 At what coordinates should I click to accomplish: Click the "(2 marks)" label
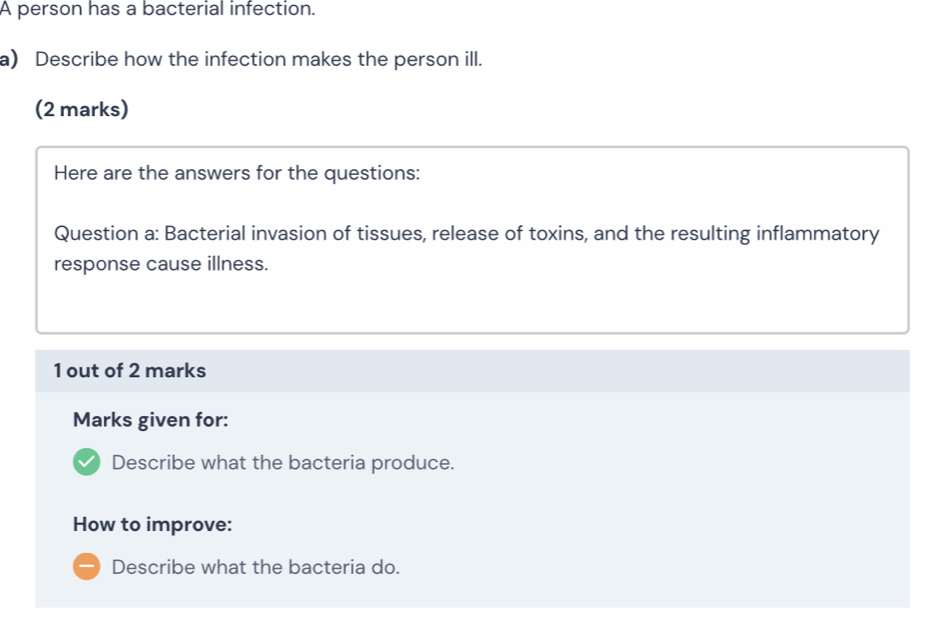click(81, 109)
